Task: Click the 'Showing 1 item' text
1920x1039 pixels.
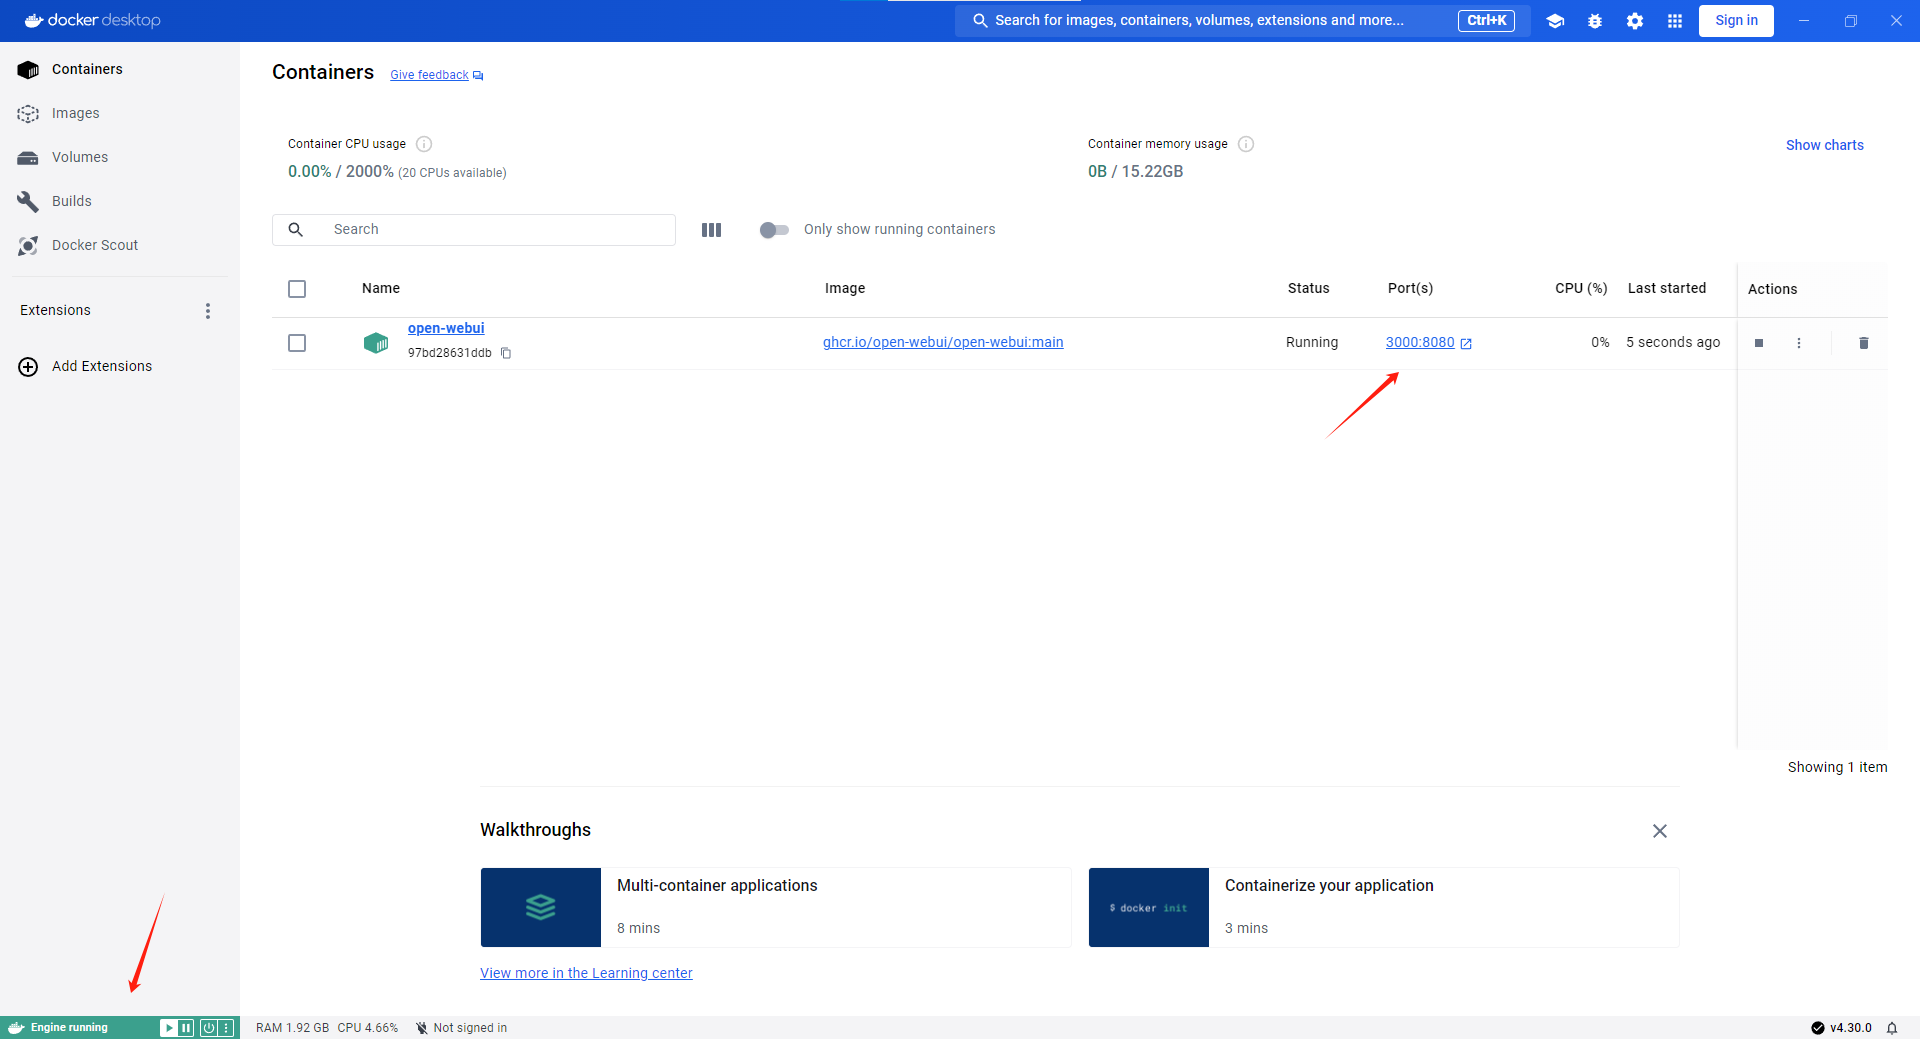Action: point(1837,767)
